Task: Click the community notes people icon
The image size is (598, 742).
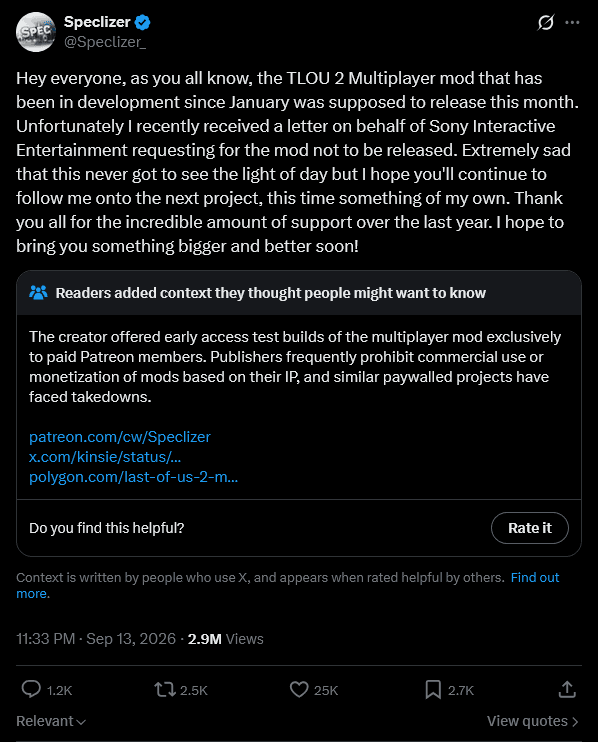Action: 38,292
